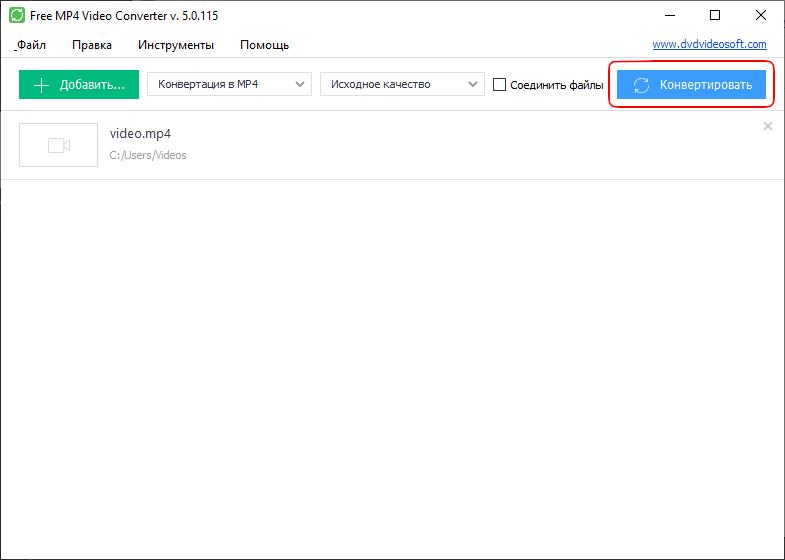Remove video.mp4 with the X icon
785x560 pixels.
click(x=767, y=126)
